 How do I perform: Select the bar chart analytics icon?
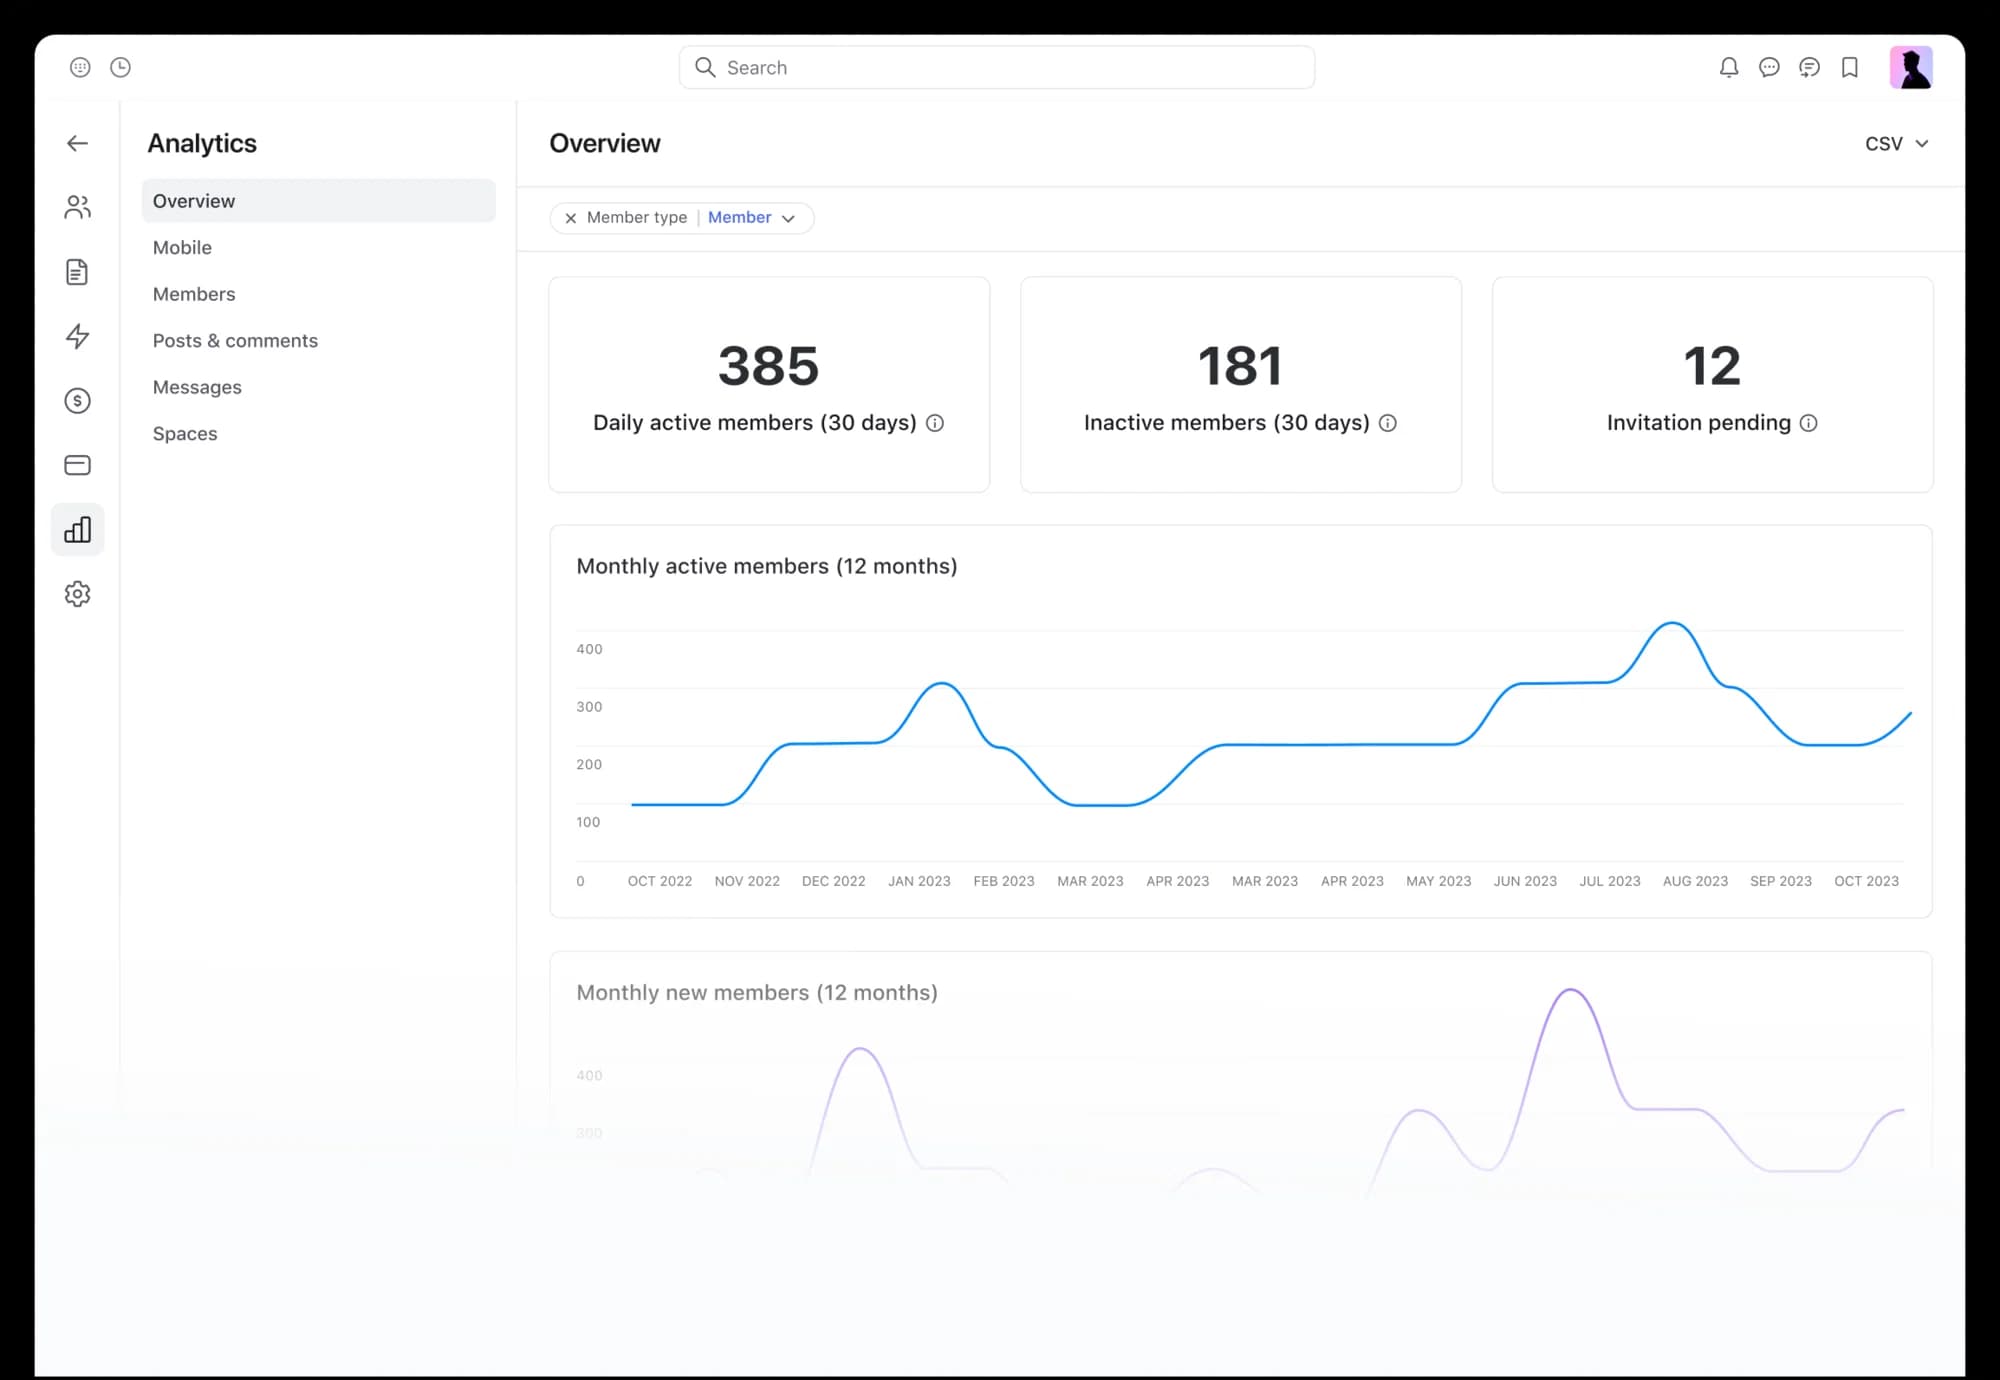[x=77, y=529]
